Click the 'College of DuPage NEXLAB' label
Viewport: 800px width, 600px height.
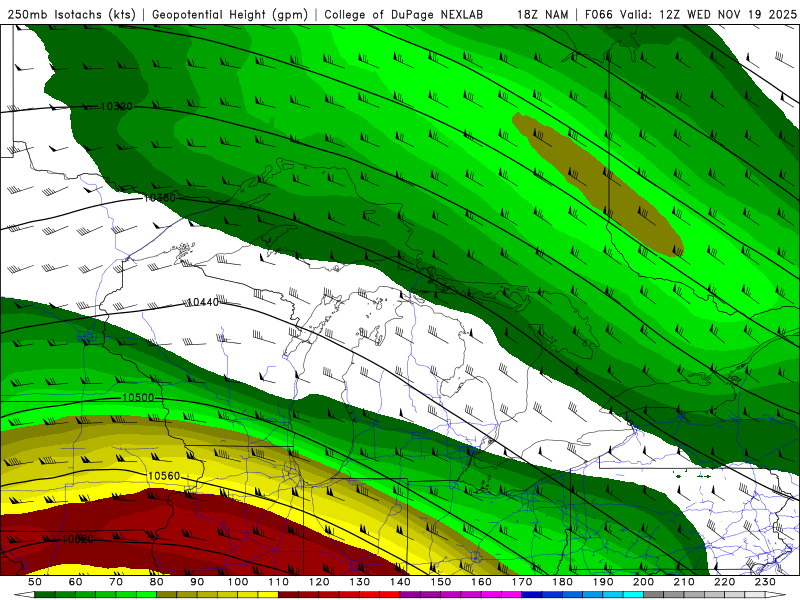click(x=403, y=14)
